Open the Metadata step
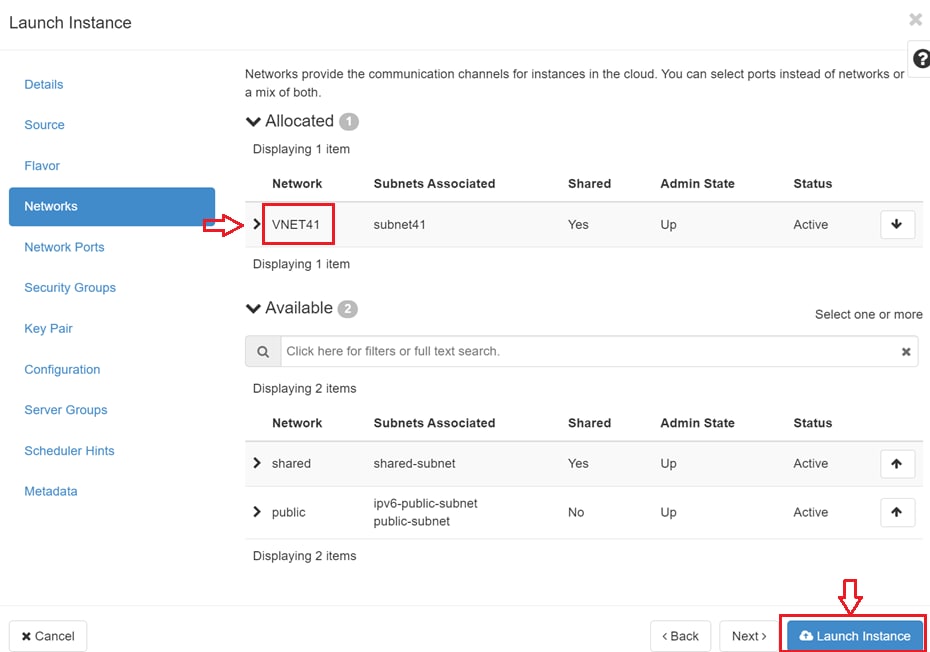Screen dimensions: 930x652 pyautogui.click(x=51, y=491)
